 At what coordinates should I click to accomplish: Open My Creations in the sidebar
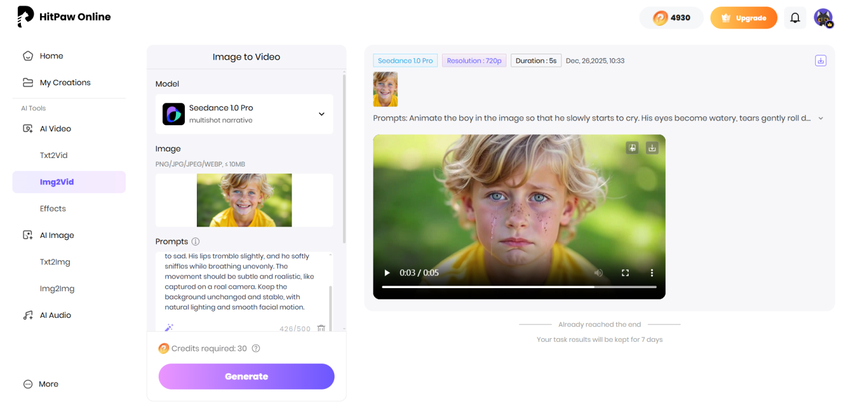pos(64,82)
